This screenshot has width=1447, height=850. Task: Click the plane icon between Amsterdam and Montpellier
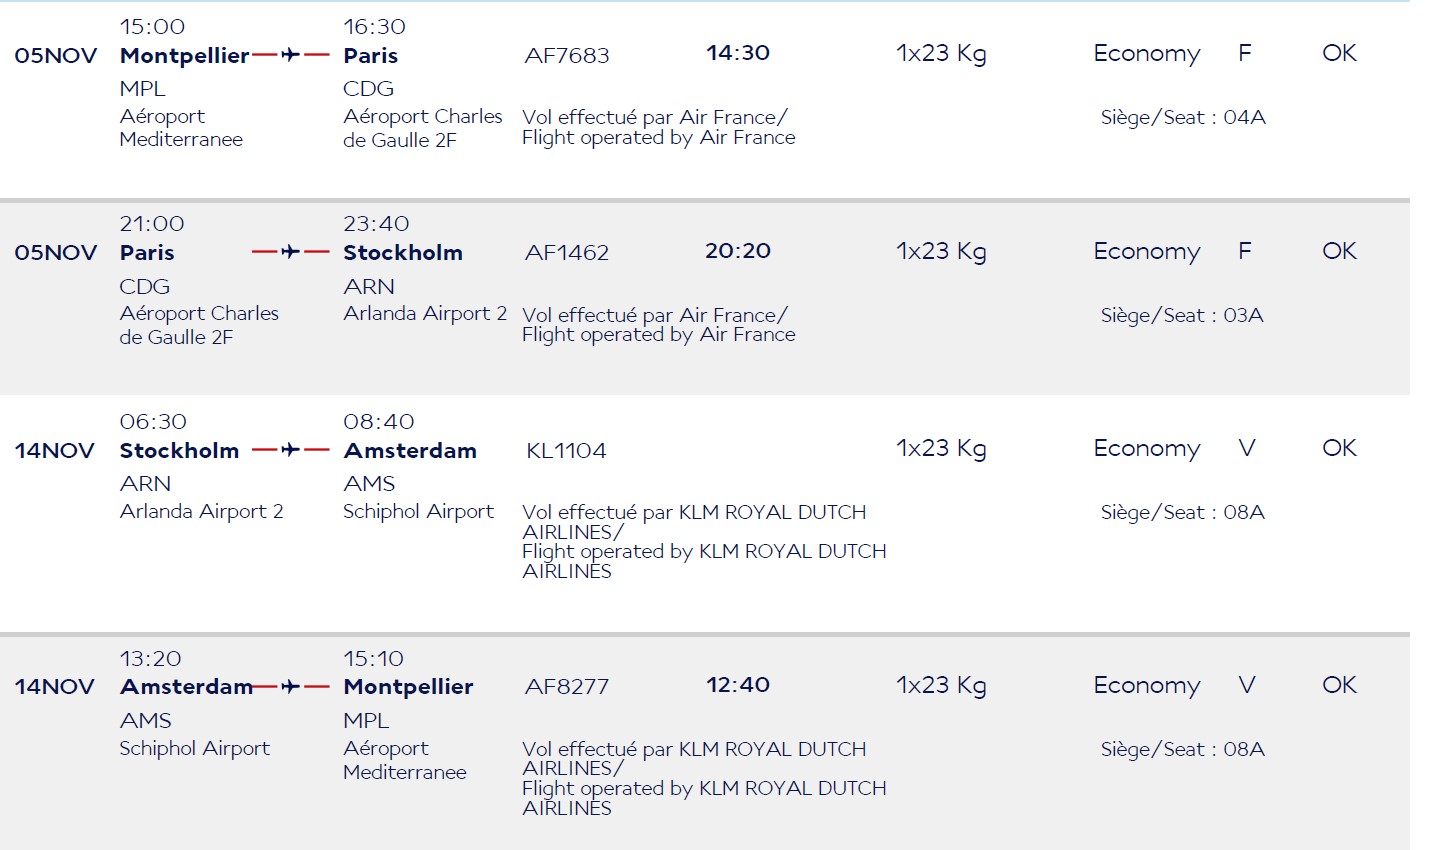click(x=290, y=687)
